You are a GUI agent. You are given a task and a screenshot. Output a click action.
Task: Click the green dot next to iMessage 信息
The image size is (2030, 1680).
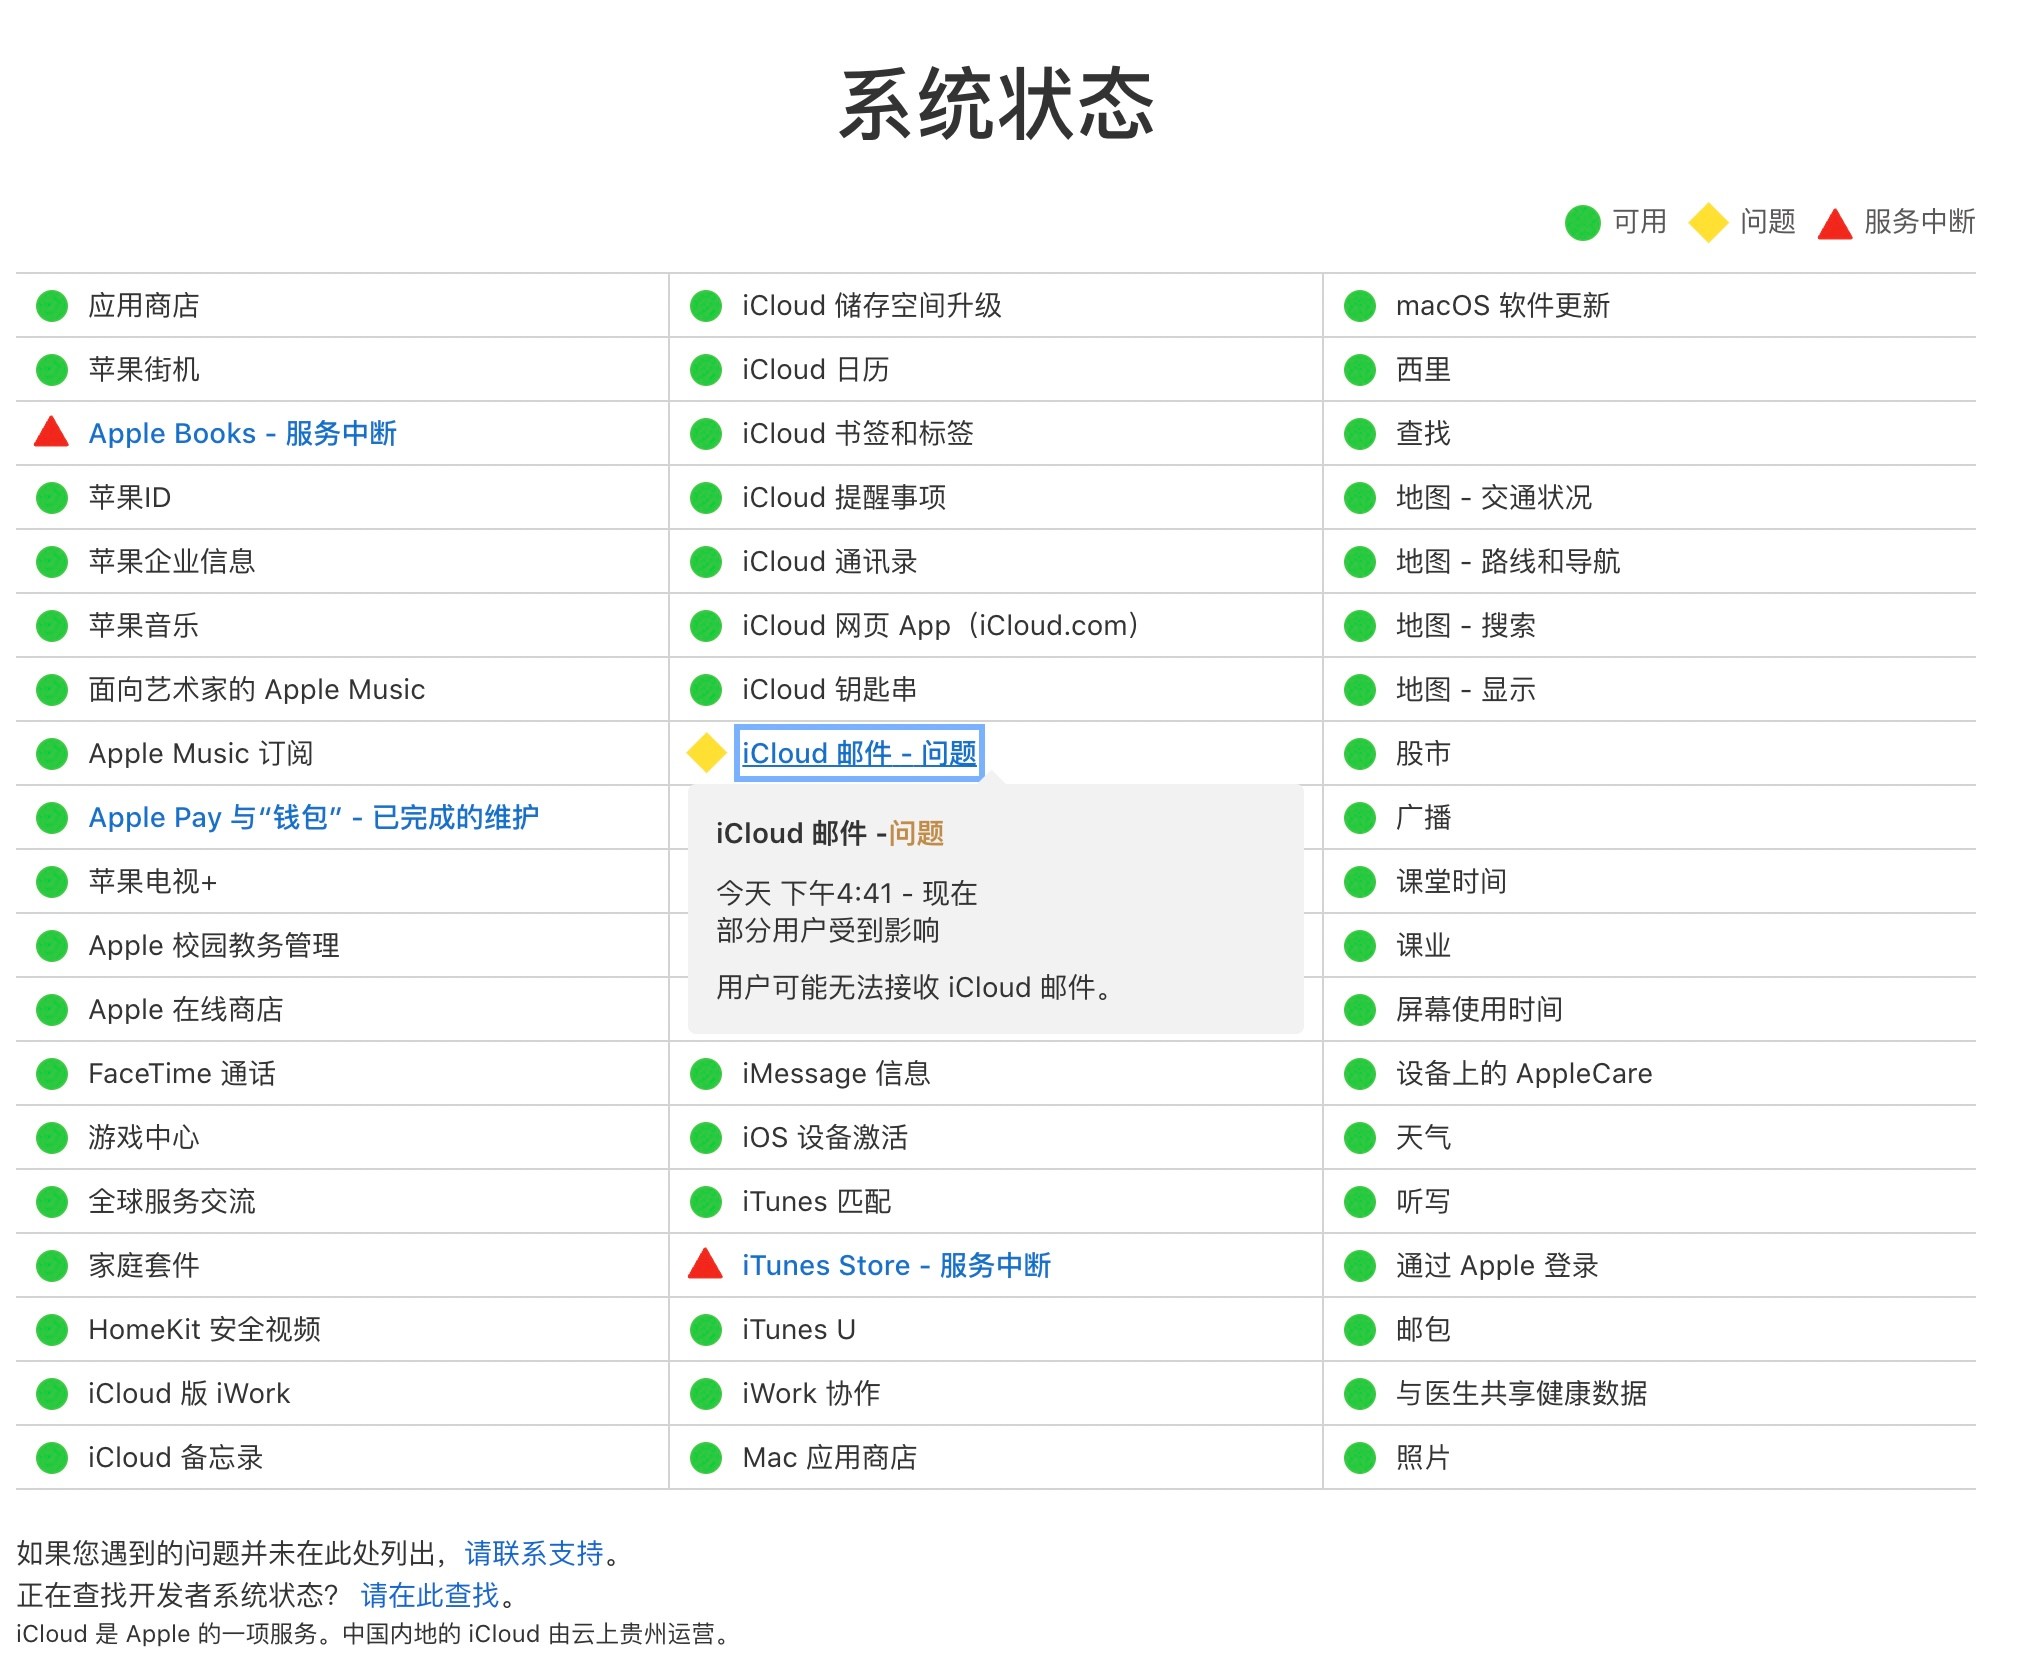[705, 1073]
